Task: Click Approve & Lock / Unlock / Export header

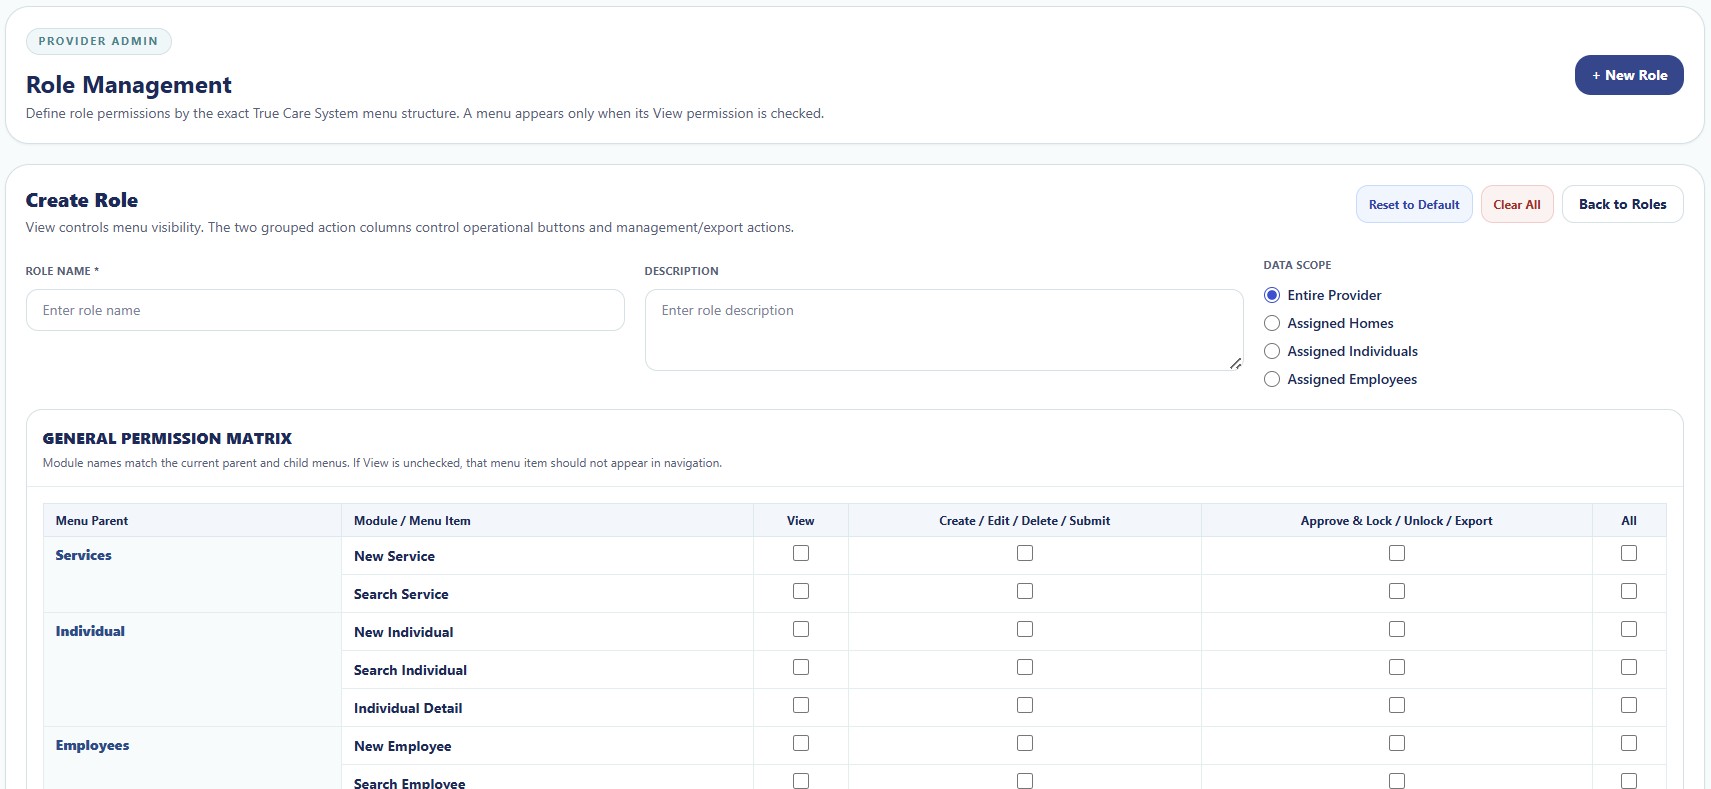Action: 1396,521
